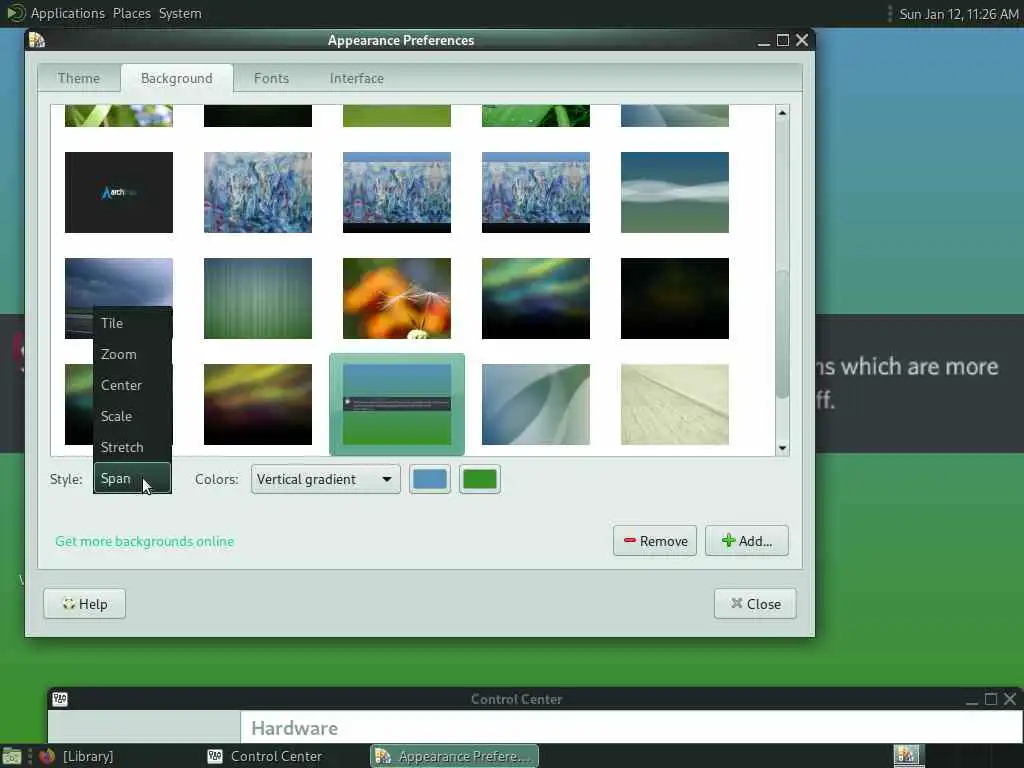Choose the yellow-green aurora wallpaper thumbnail
The image size is (1024, 768).
click(x=258, y=404)
